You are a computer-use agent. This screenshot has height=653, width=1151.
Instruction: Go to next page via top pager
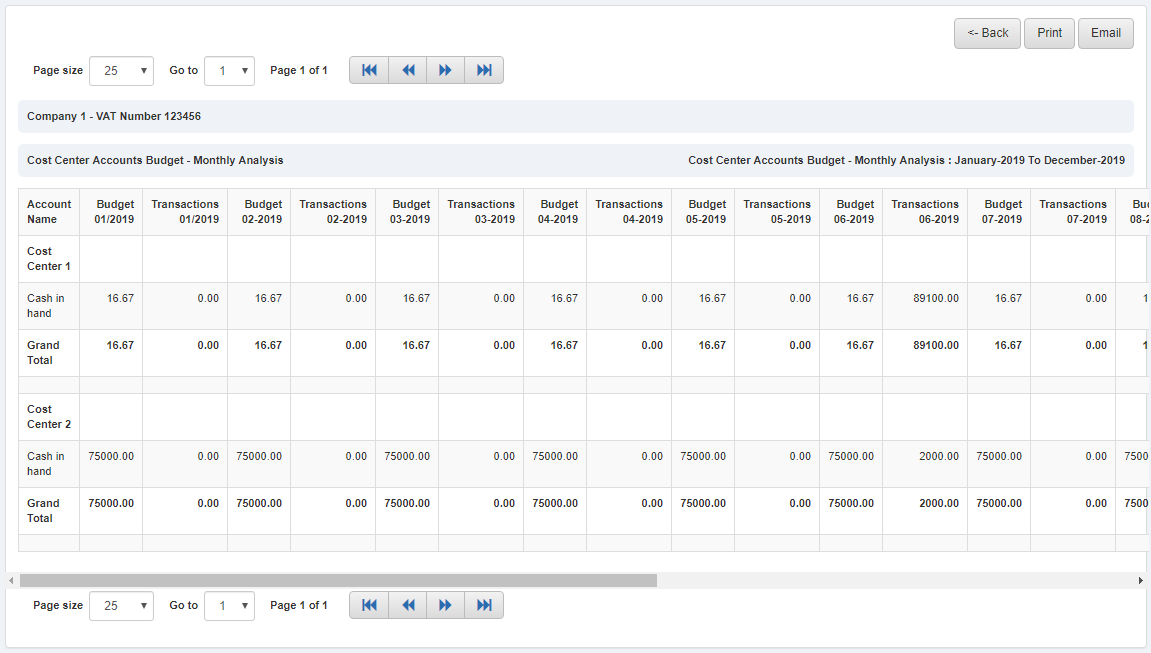click(445, 69)
